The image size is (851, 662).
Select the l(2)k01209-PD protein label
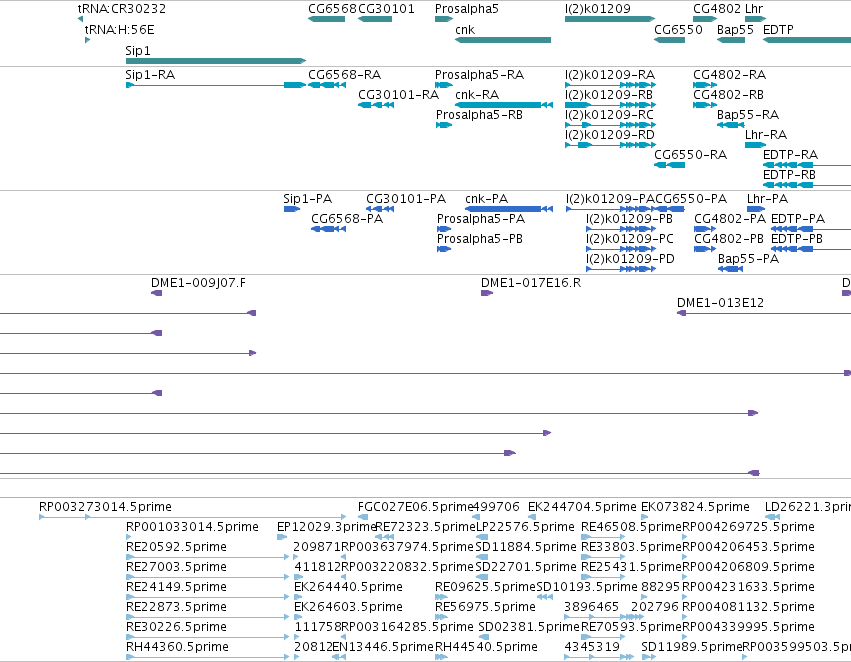pos(630,259)
